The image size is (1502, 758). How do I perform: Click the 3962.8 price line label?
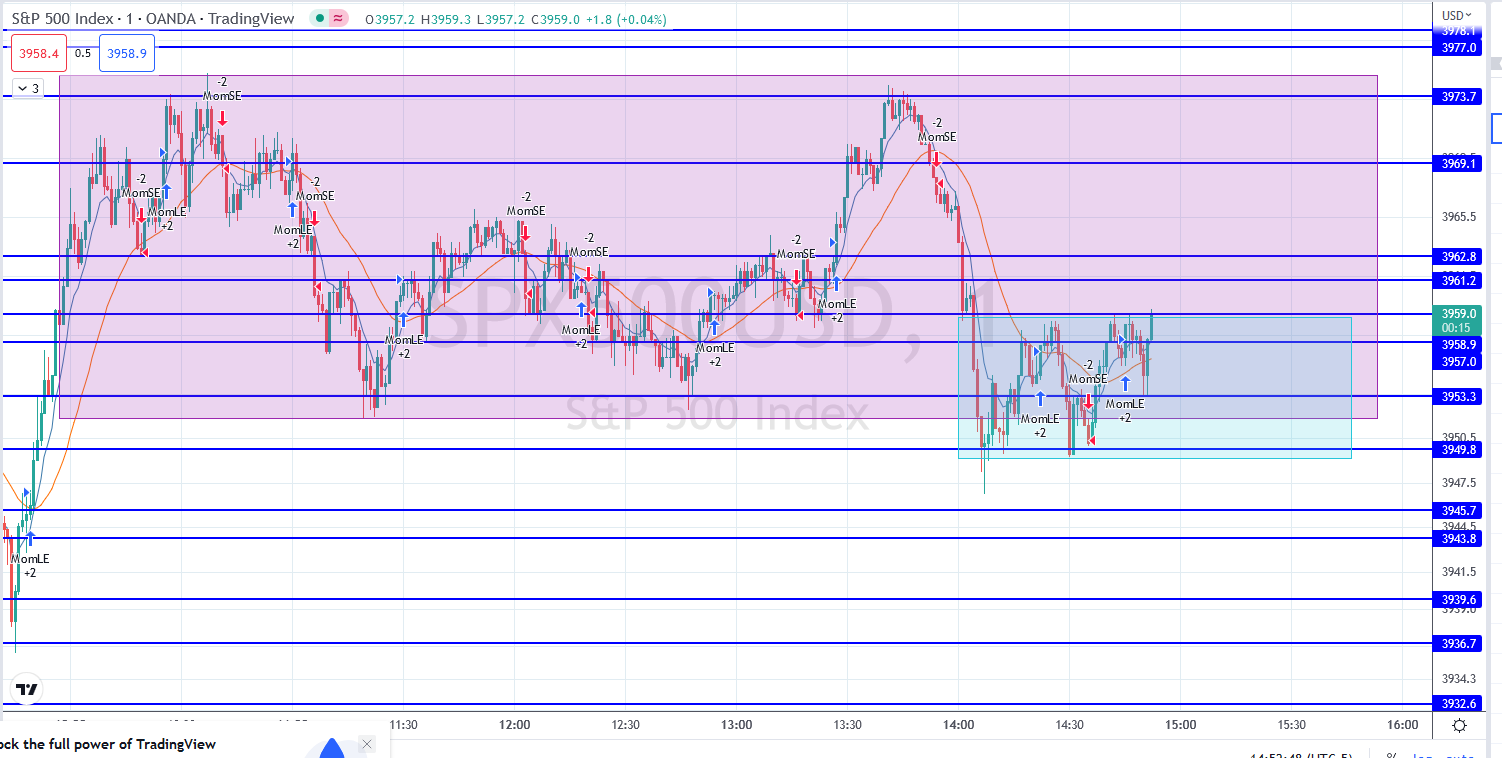tap(1460, 256)
